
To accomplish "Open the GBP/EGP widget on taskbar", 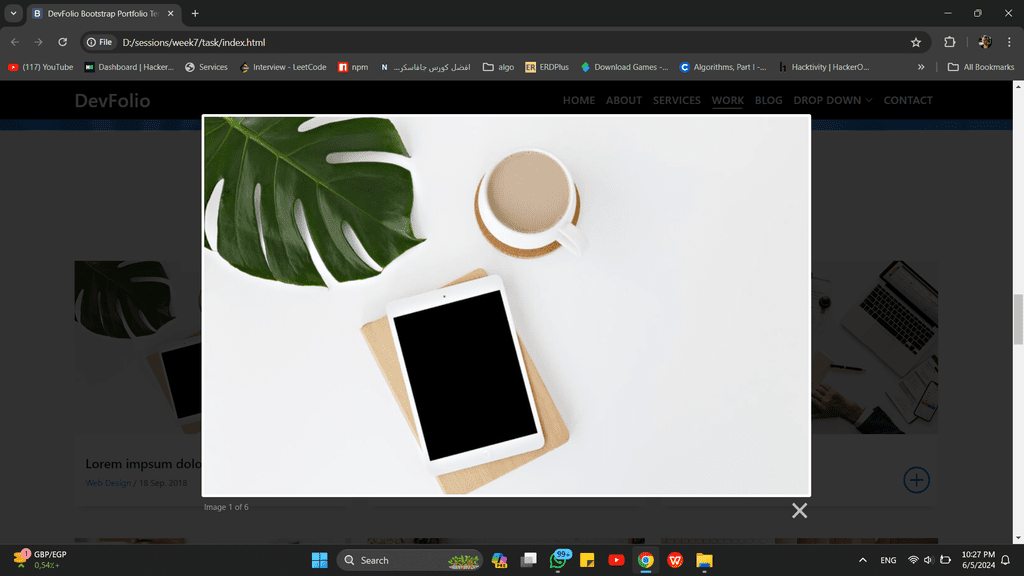I will pyautogui.click(x=40, y=560).
